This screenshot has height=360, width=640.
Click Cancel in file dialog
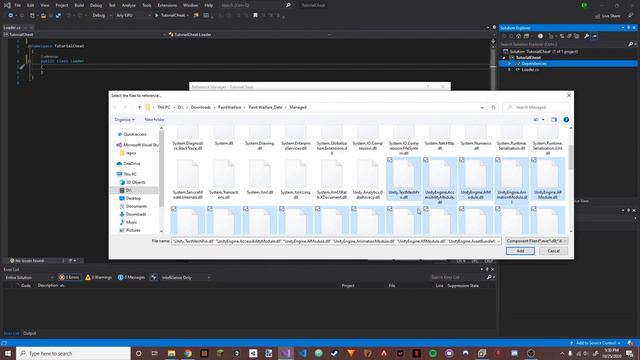coord(553,251)
